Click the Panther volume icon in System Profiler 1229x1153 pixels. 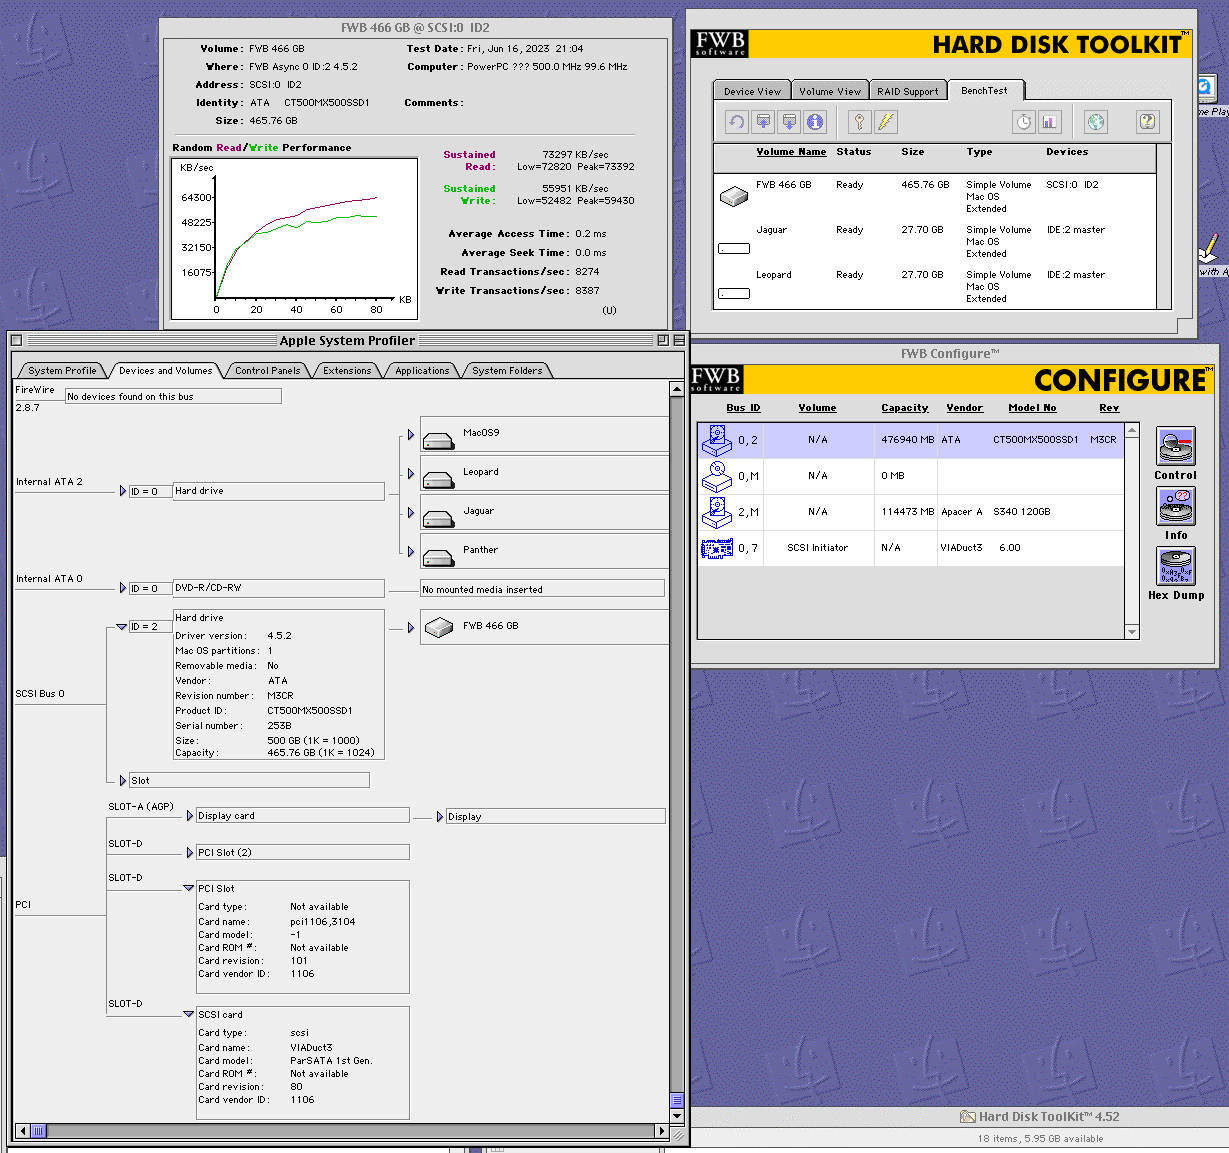pyautogui.click(x=439, y=557)
